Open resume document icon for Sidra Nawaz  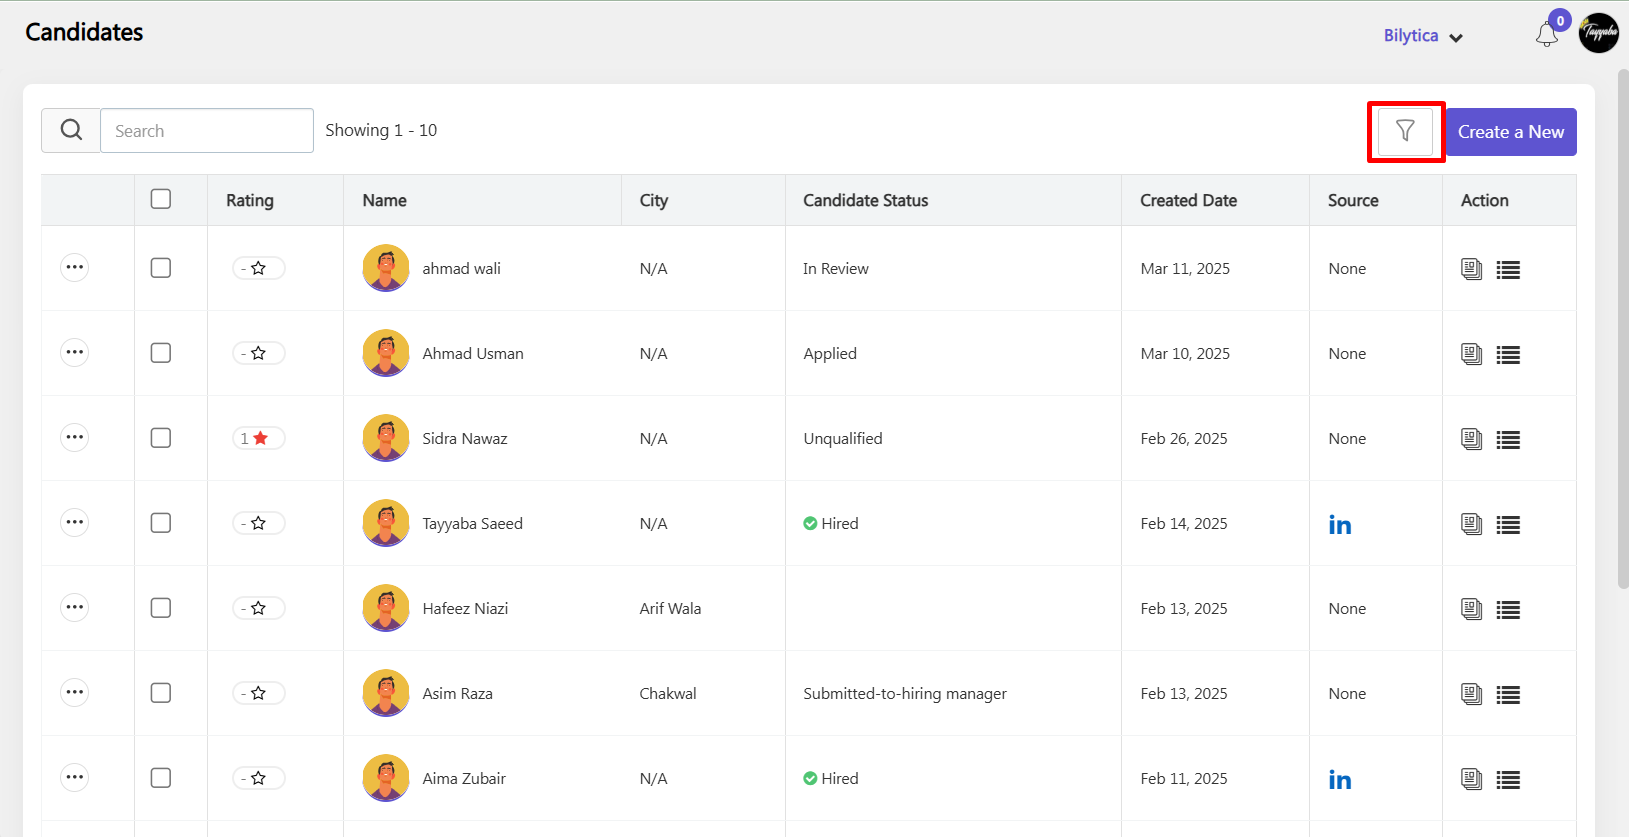coord(1471,438)
